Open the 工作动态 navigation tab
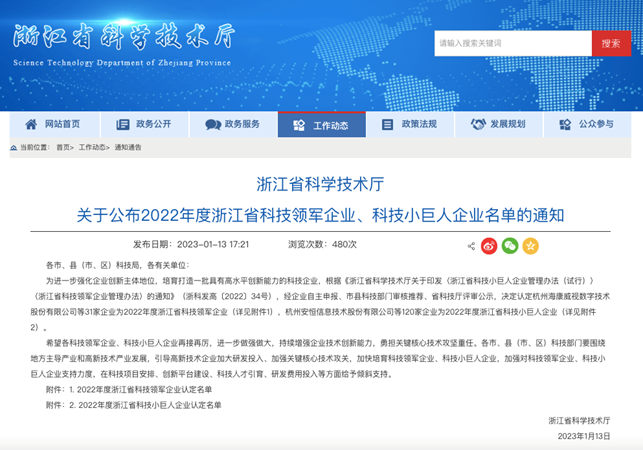643x450 pixels. point(321,125)
